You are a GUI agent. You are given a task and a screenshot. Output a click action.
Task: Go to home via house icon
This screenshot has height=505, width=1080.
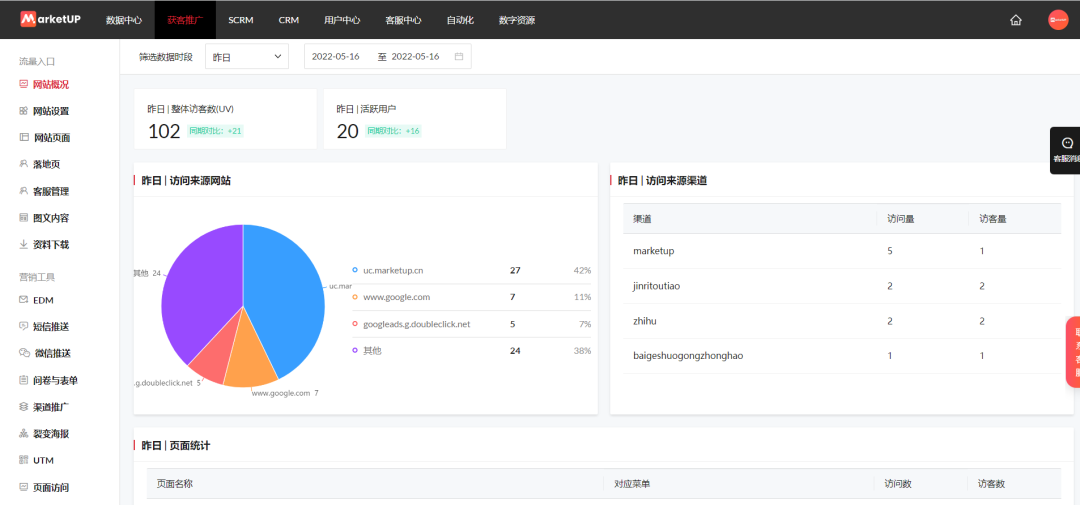(1015, 20)
